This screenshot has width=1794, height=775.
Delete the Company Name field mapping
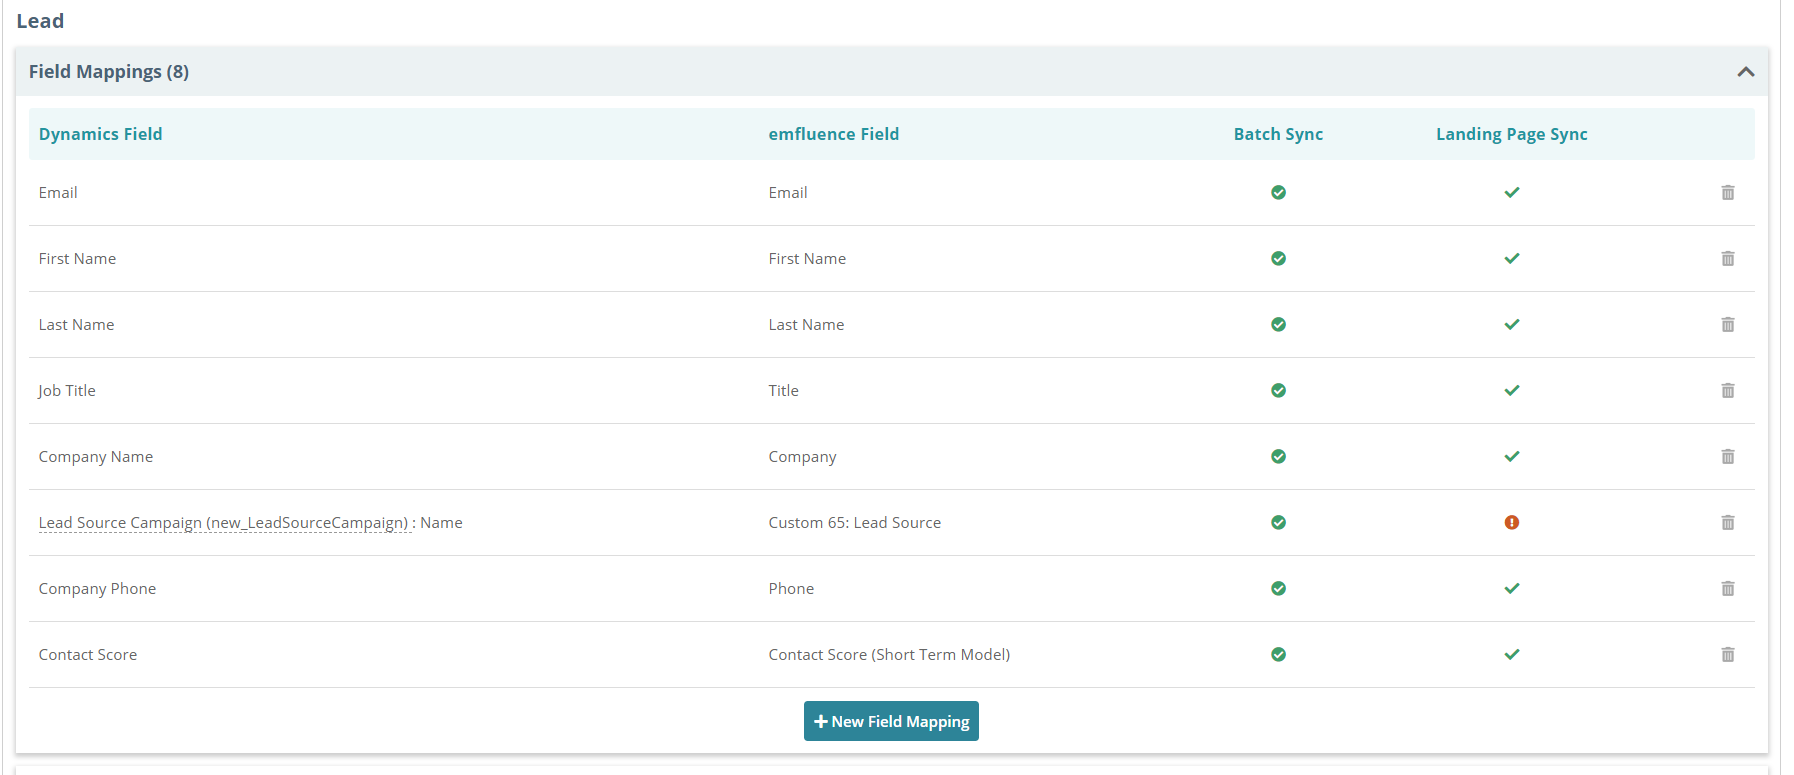(1727, 456)
